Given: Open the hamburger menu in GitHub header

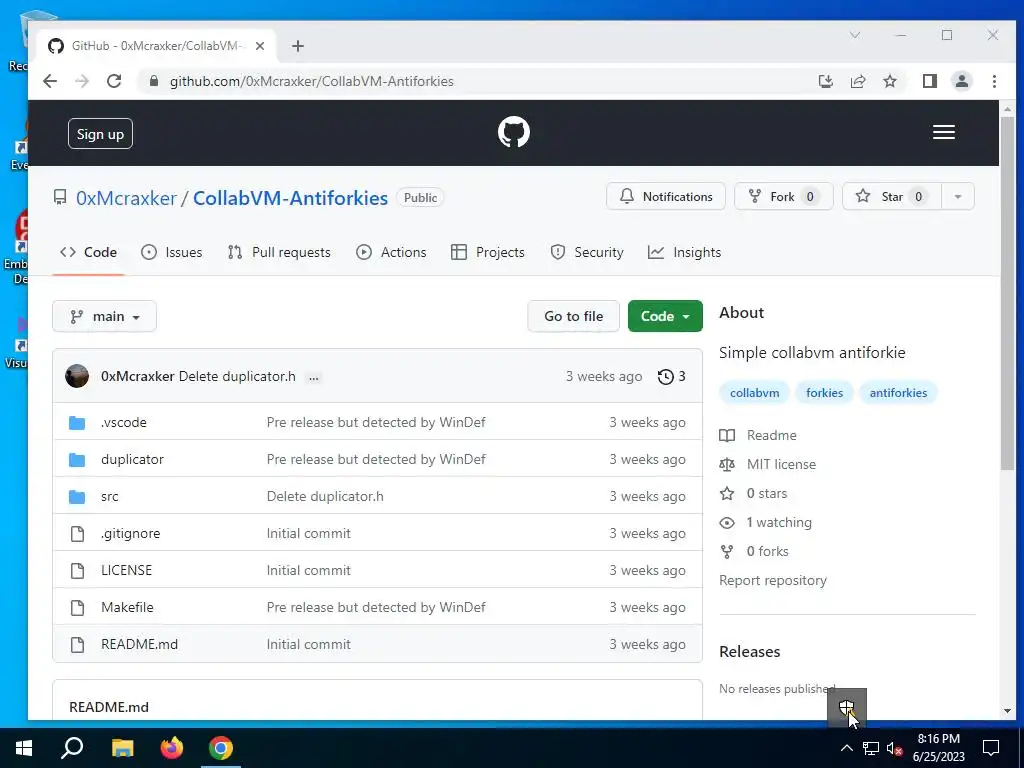Looking at the screenshot, I should (x=944, y=133).
